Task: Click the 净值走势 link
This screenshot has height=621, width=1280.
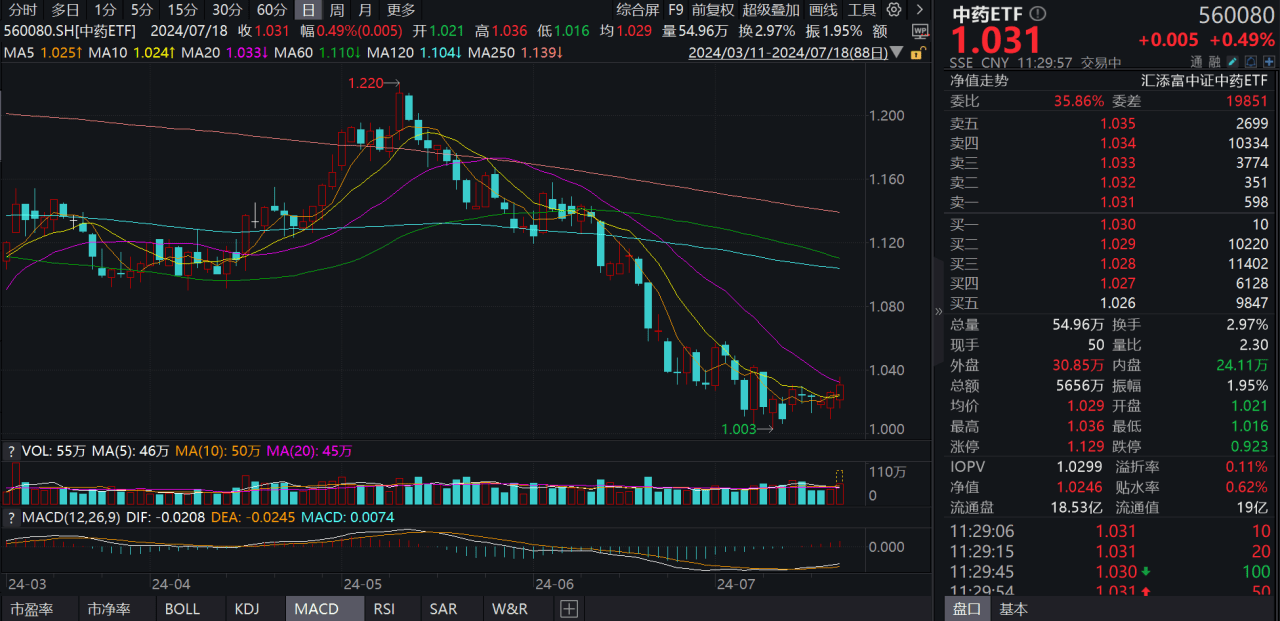Action: coord(979,80)
